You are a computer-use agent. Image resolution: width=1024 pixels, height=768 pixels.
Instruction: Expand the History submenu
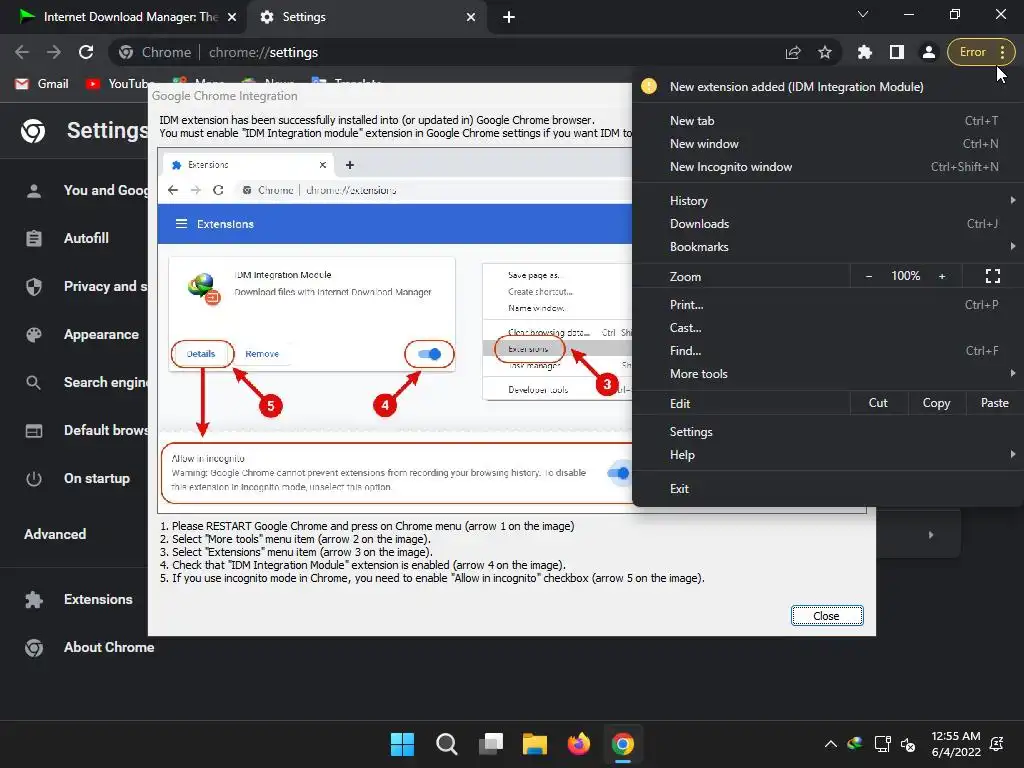click(x=828, y=200)
